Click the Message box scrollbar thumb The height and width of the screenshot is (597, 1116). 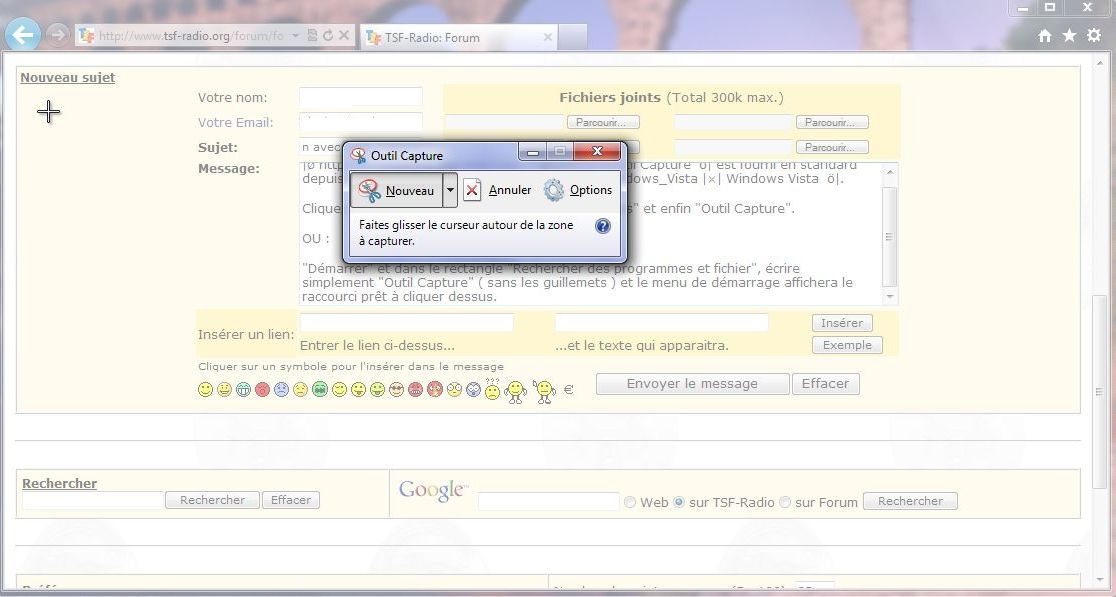890,237
